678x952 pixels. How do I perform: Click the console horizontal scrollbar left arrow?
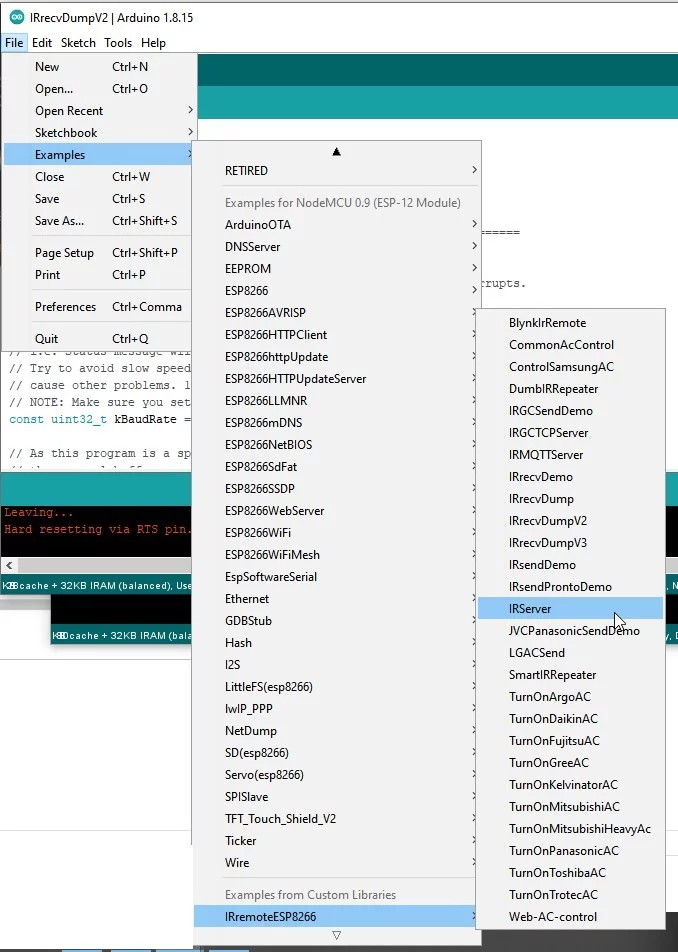(9, 565)
